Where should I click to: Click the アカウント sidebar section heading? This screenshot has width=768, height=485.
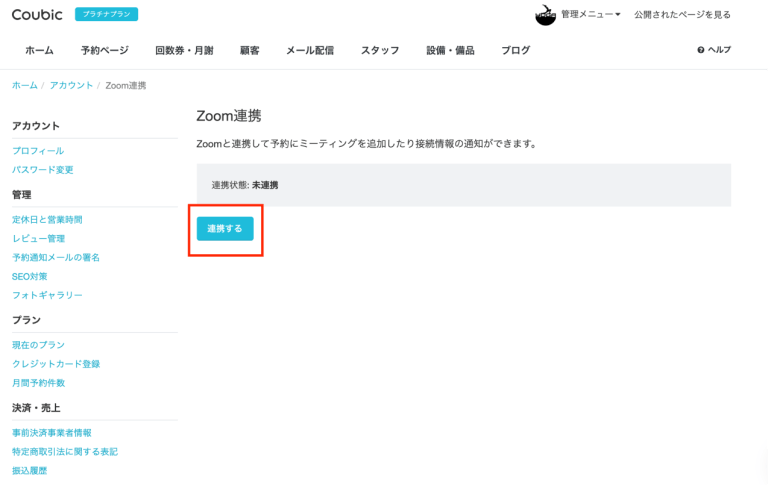tap(36, 126)
